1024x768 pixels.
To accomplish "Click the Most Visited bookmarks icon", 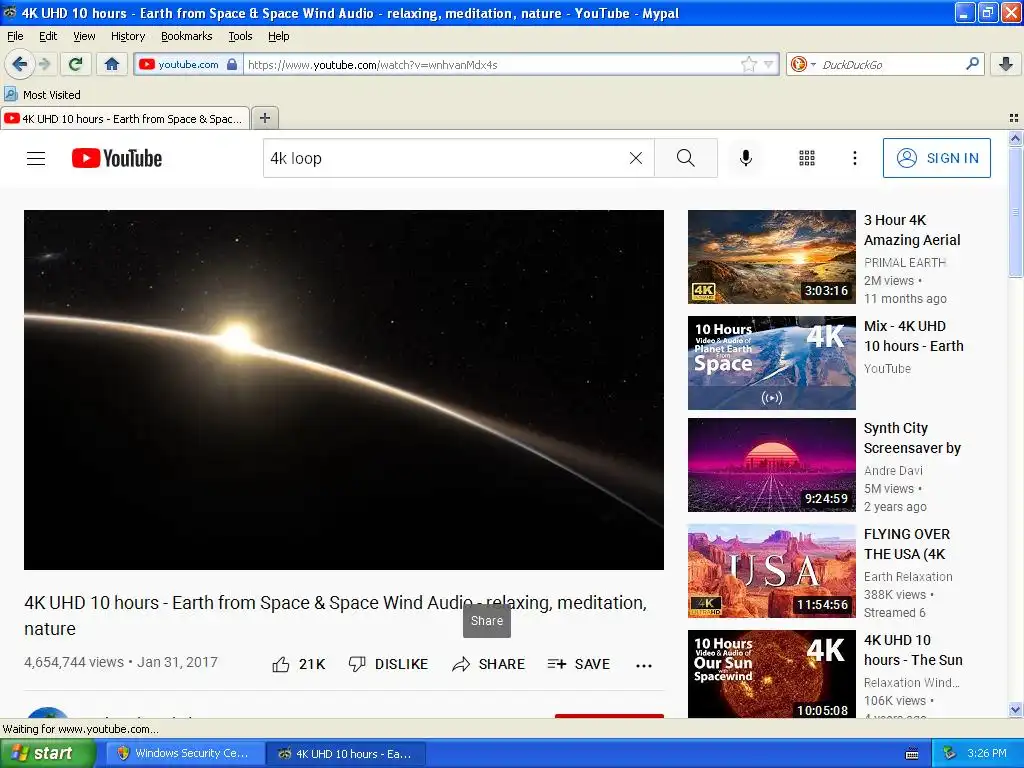I will click(10, 94).
